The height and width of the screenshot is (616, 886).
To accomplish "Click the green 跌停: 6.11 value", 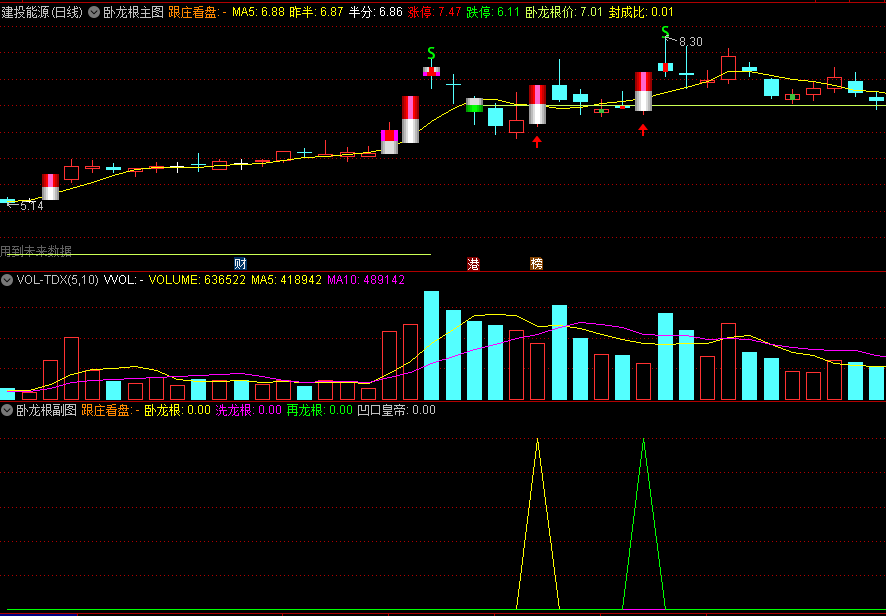I will [493, 12].
